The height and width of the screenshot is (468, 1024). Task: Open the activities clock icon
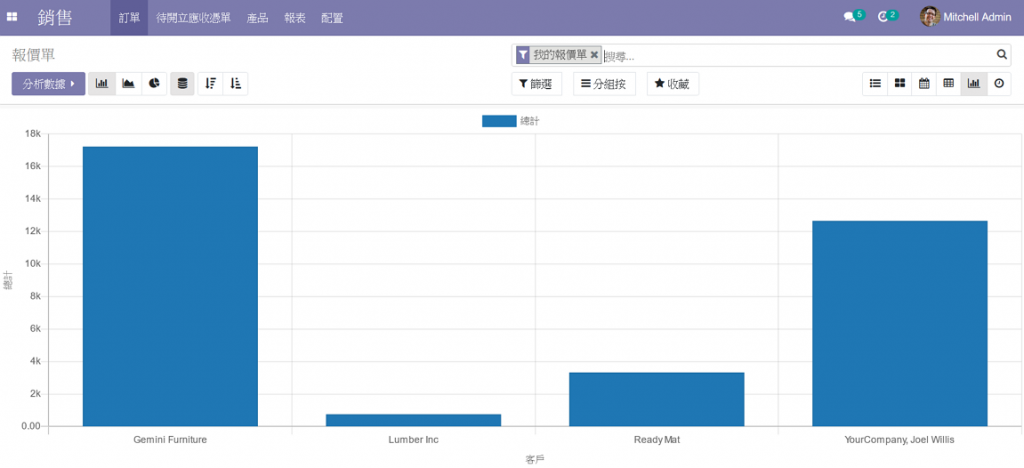click(883, 18)
